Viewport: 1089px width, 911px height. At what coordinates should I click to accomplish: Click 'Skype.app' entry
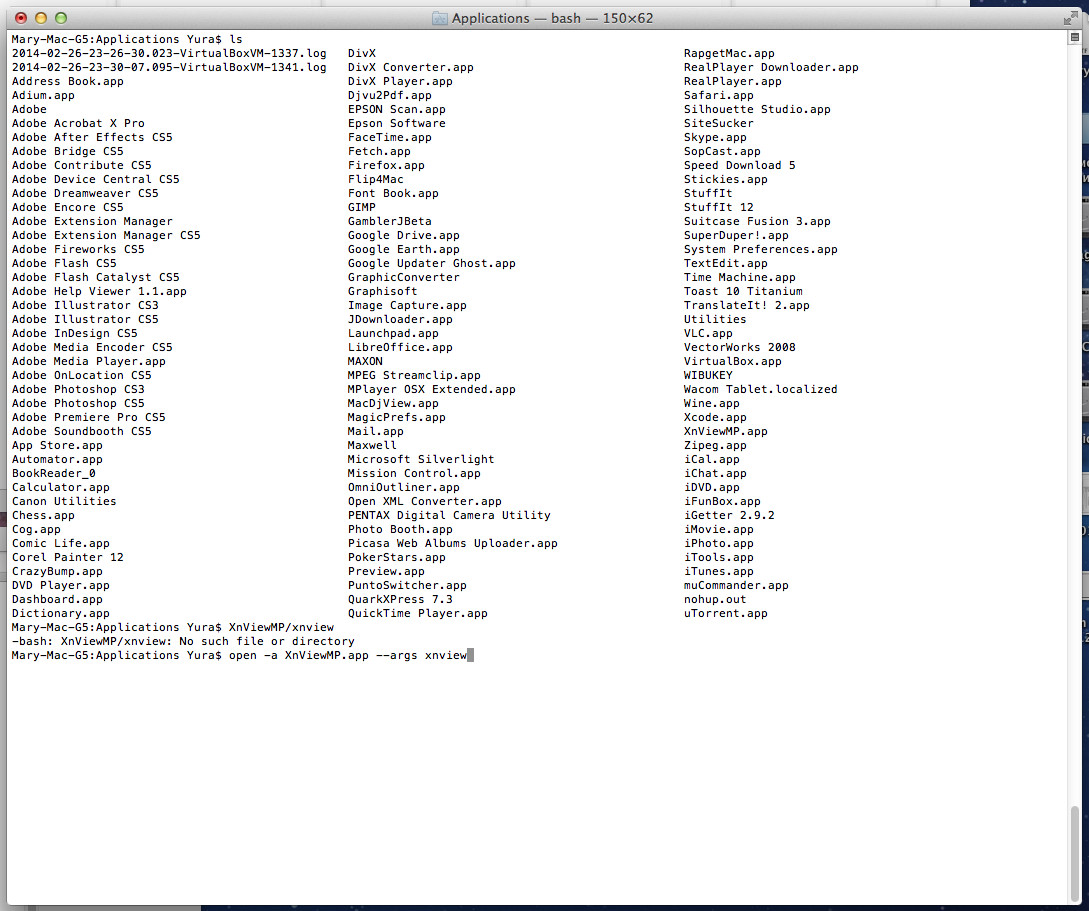click(715, 137)
